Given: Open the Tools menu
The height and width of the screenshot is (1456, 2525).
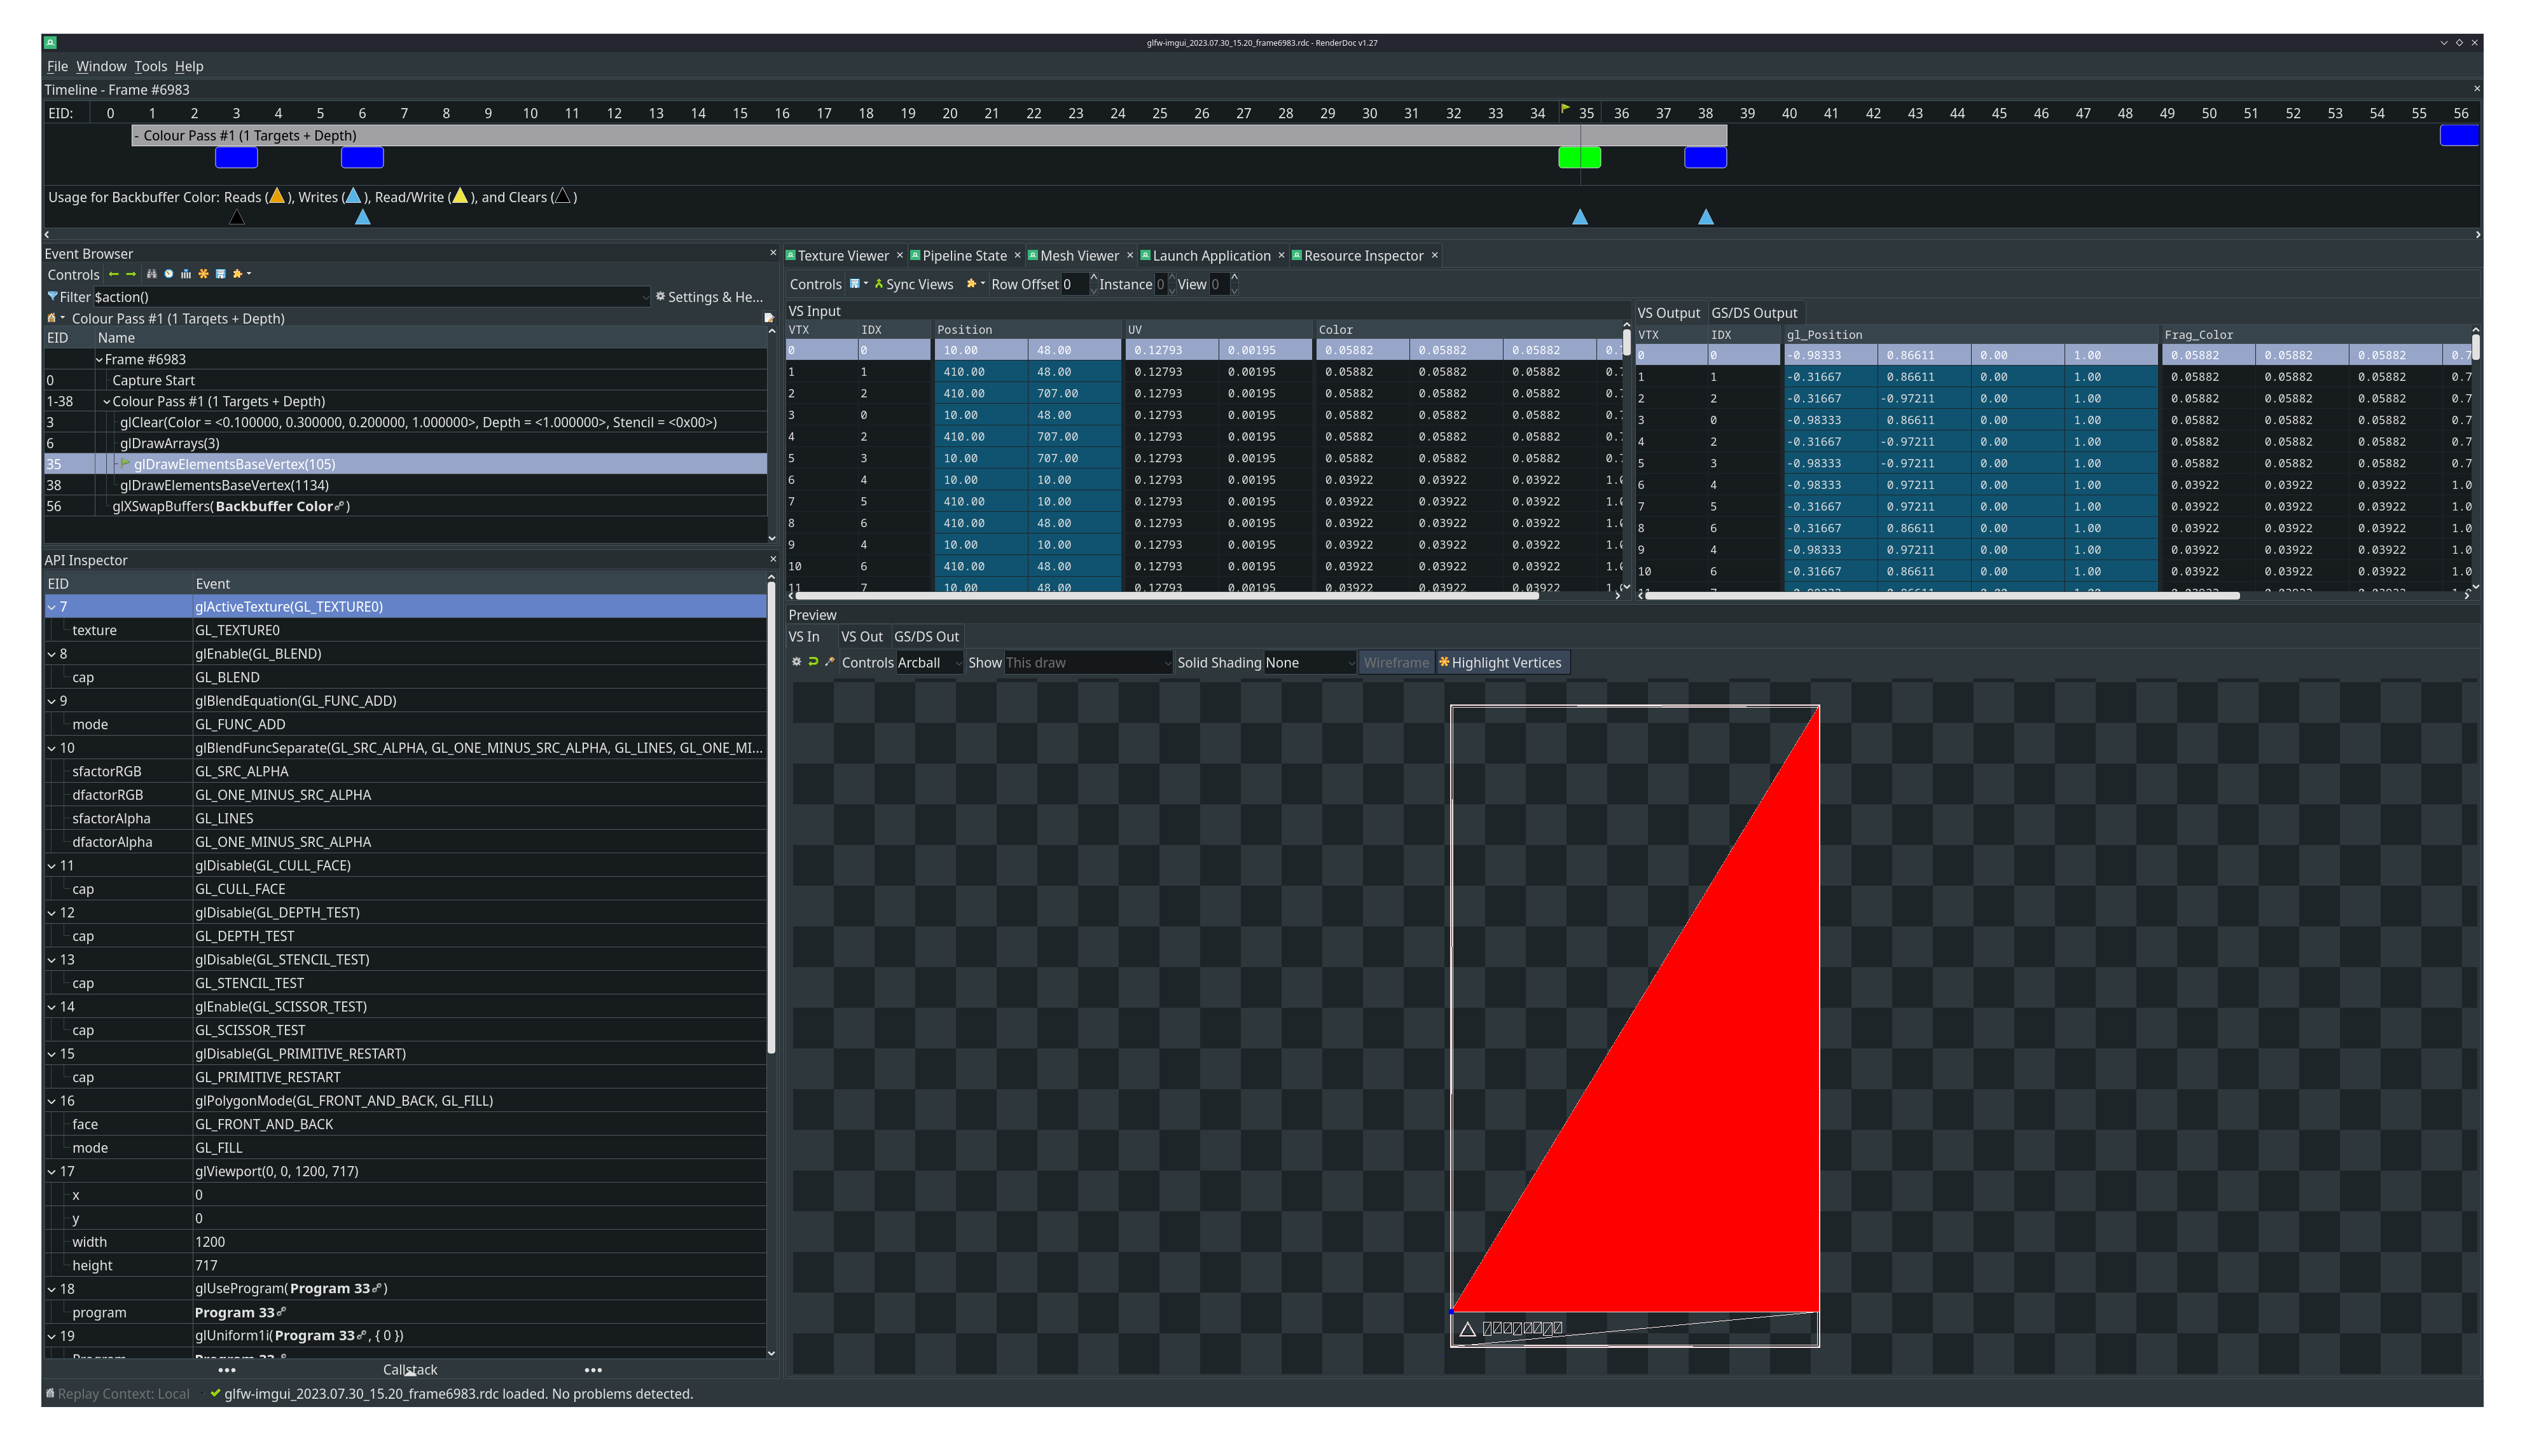Looking at the screenshot, I should 150,66.
